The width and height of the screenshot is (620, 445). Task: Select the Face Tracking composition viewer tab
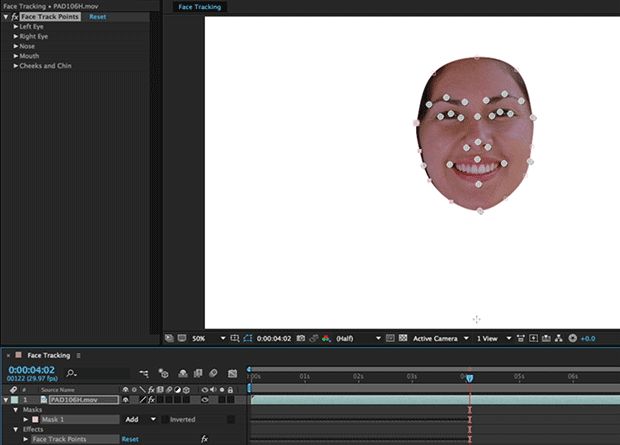click(x=200, y=7)
